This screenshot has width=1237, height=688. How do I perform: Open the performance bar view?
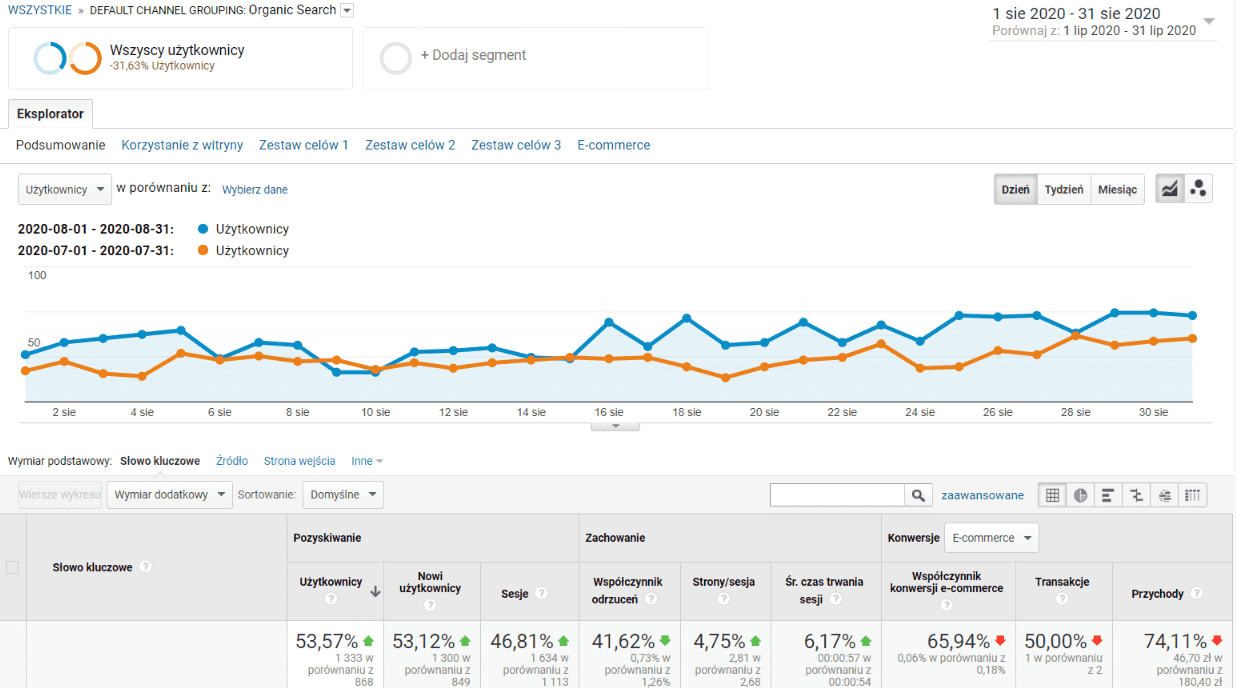pyautogui.click(x=1107, y=495)
